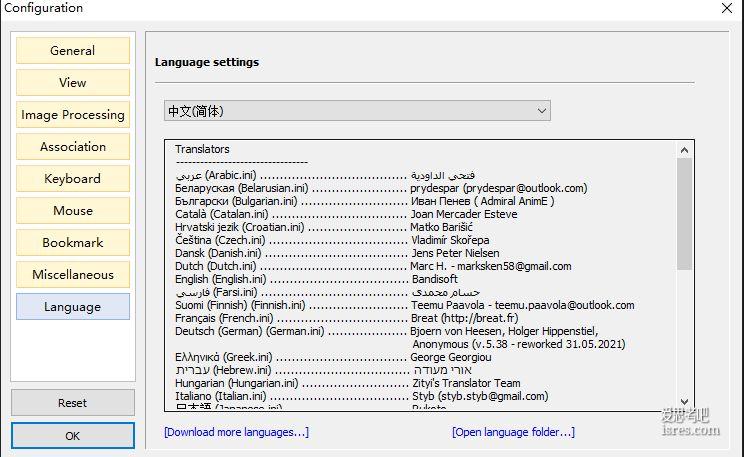This screenshot has height=457, width=744.
Task: Click the Belarusian.ini translator row
Action: pyautogui.click(x=381, y=188)
